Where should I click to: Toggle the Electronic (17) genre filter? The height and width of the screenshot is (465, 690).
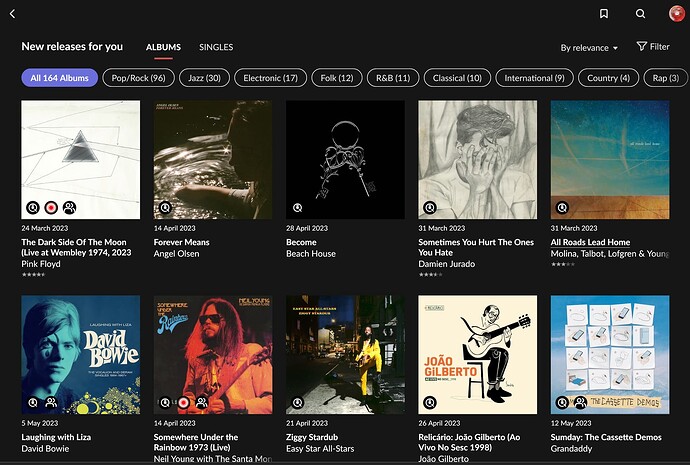[270, 78]
